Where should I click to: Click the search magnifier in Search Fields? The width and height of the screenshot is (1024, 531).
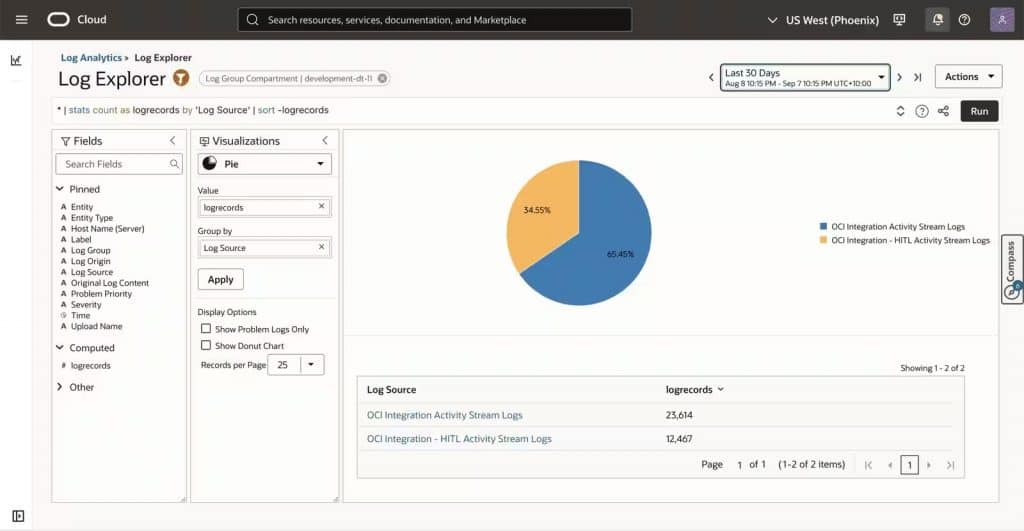[x=174, y=164]
